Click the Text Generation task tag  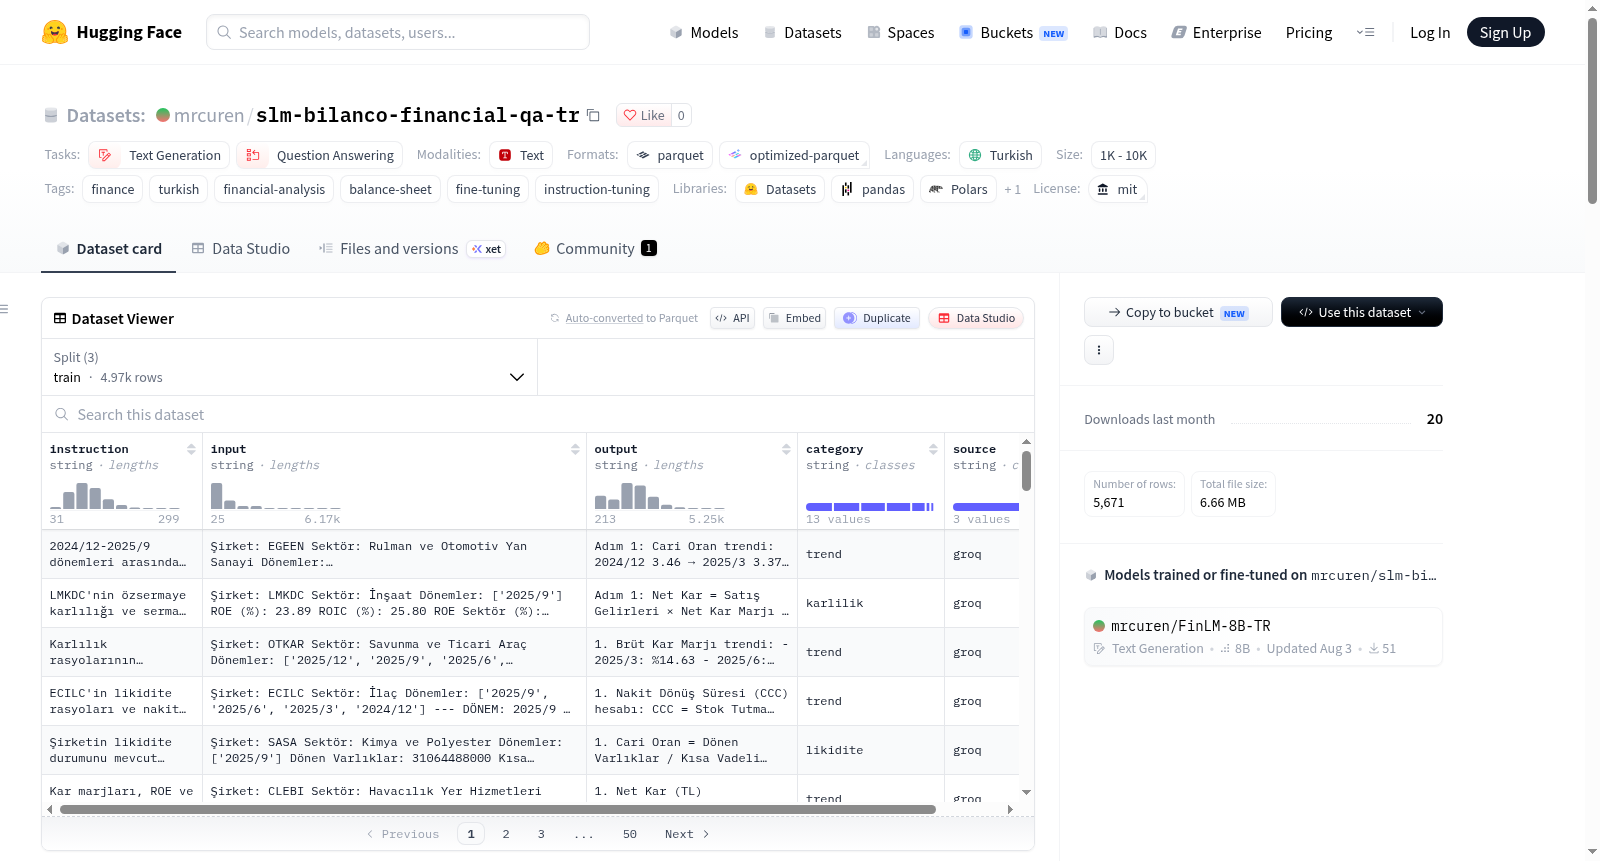[159, 155]
